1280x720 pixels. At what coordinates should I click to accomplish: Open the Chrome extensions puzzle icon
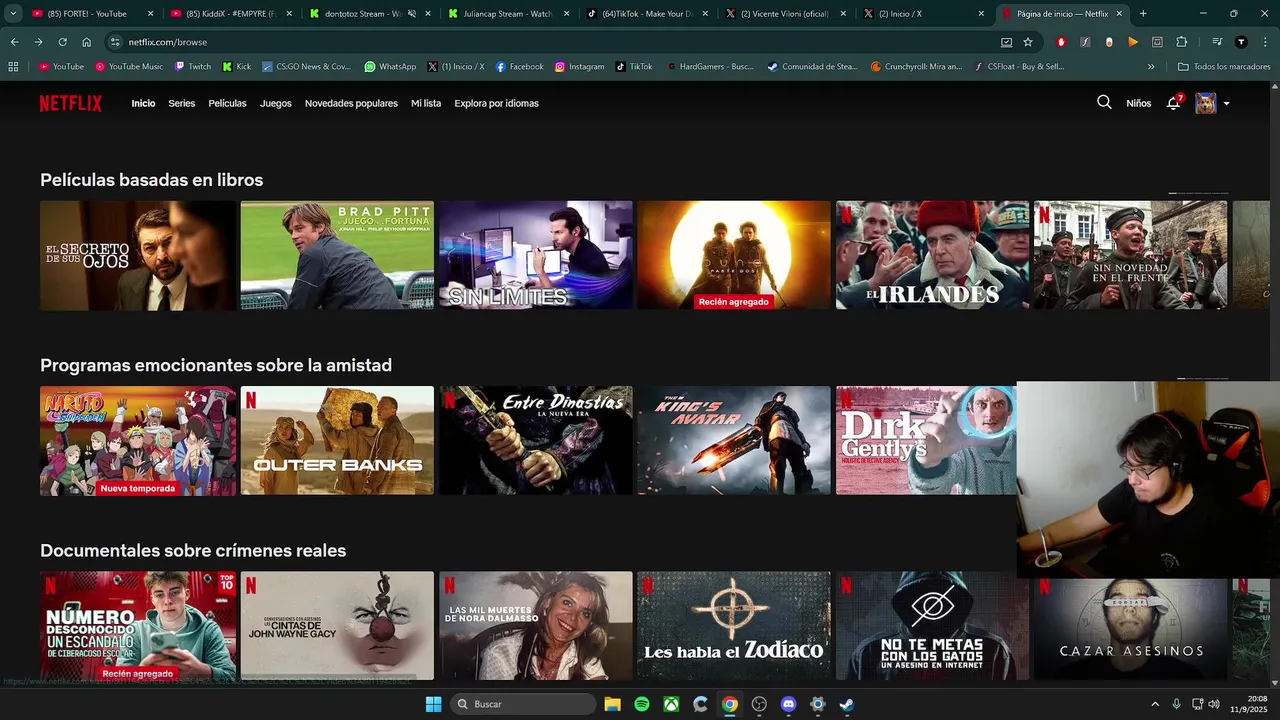tap(1181, 42)
